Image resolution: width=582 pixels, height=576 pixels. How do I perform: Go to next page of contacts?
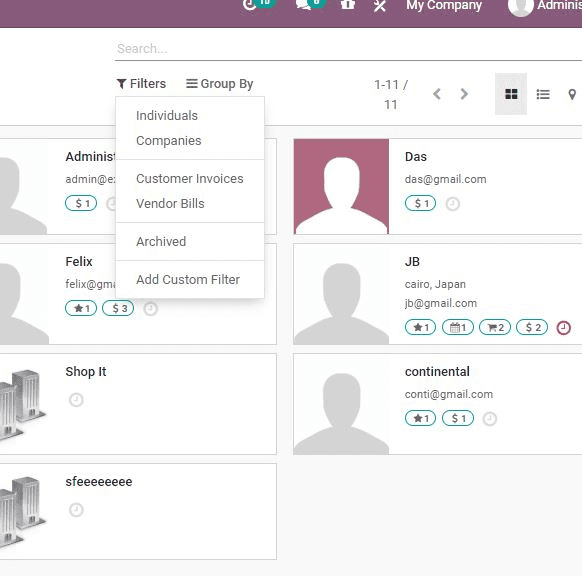tap(464, 94)
